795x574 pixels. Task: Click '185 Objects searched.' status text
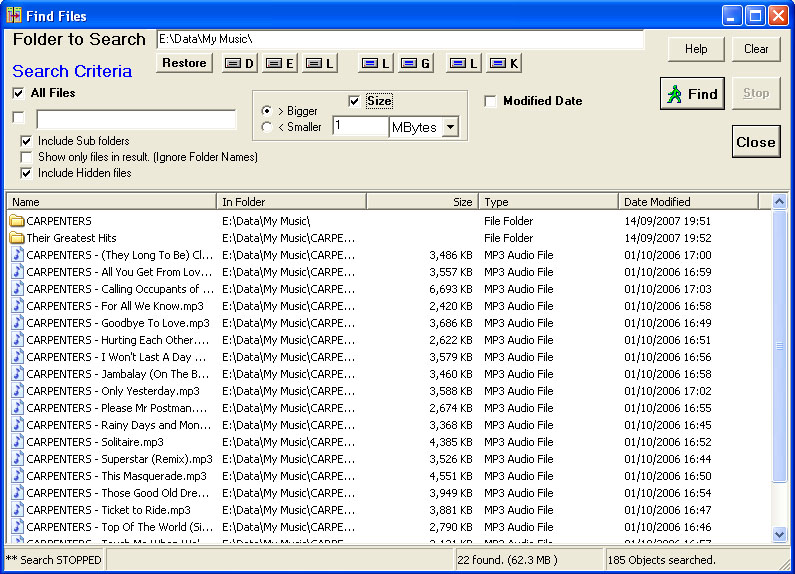(662, 560)
